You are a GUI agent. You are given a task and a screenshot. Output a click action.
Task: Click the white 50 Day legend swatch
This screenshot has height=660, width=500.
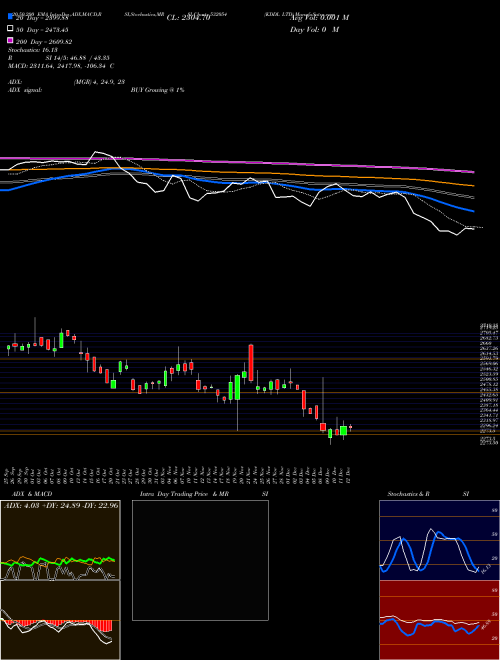(x=10, y=29)
